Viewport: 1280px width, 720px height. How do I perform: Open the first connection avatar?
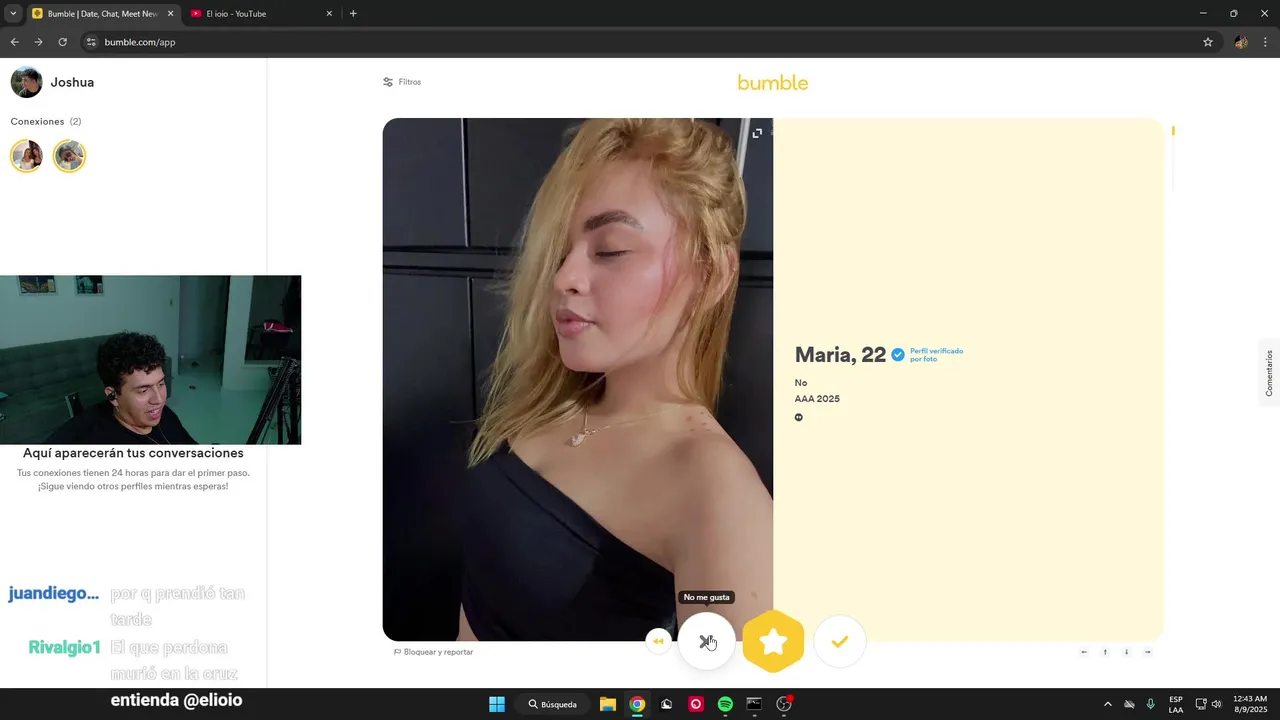coord(27,156)
